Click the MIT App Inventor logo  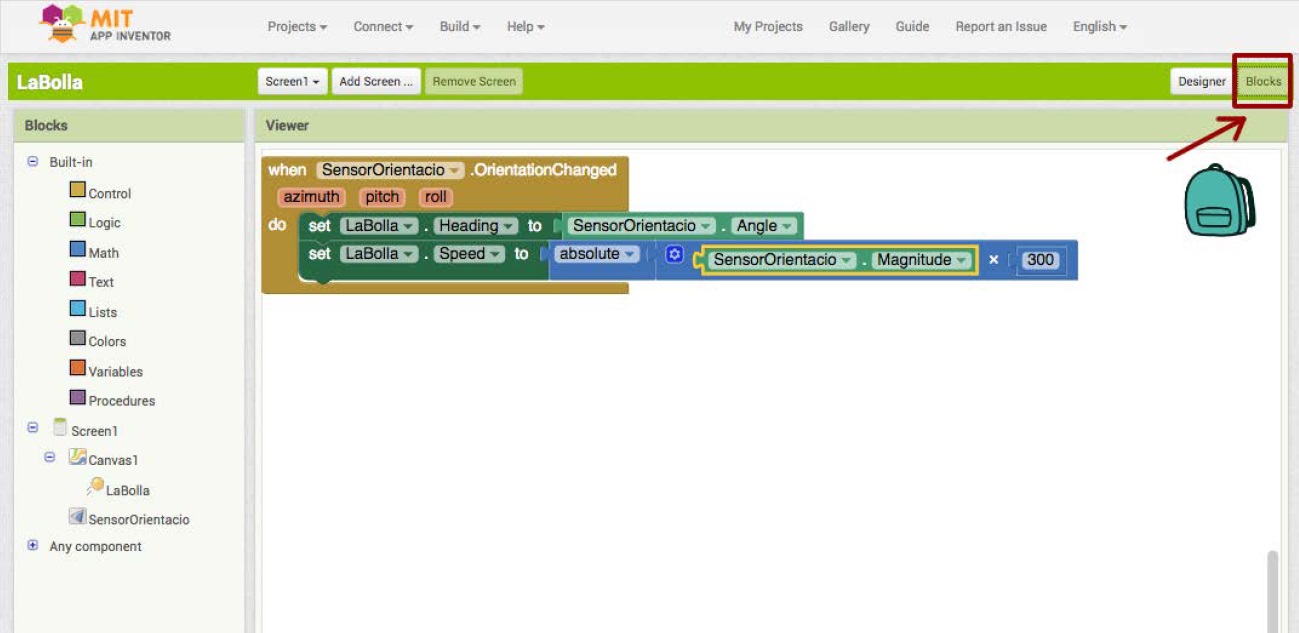coord(105,24)
